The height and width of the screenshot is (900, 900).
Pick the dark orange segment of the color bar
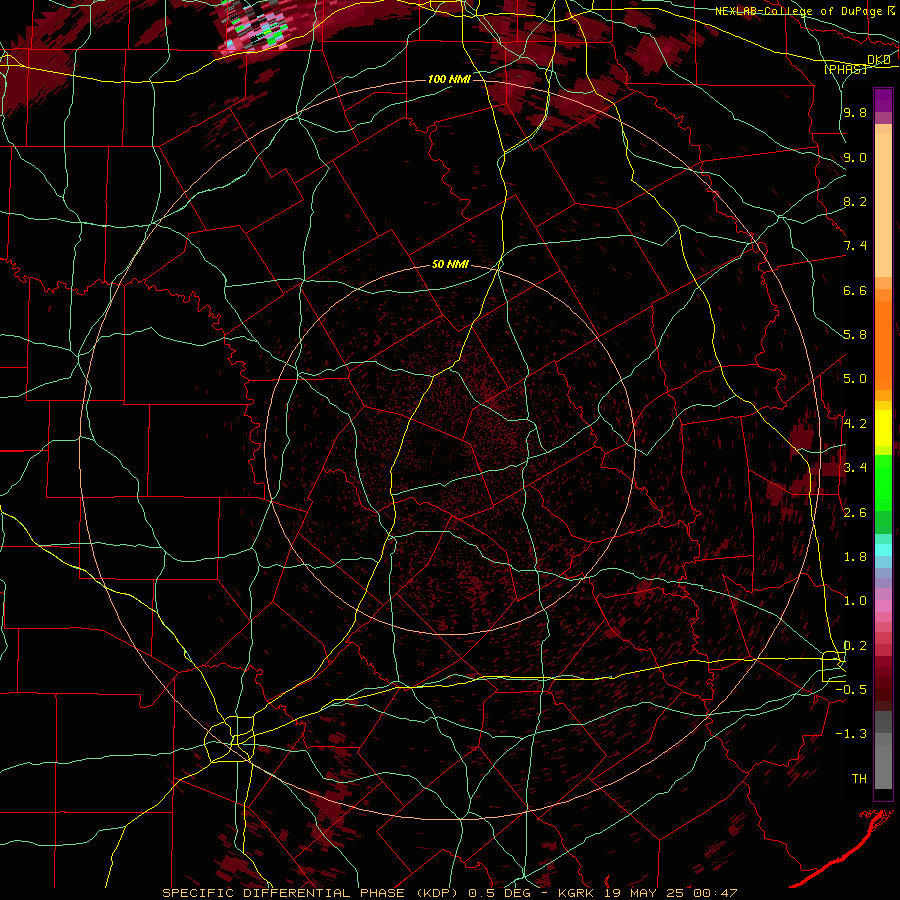(x=883, y=346)
